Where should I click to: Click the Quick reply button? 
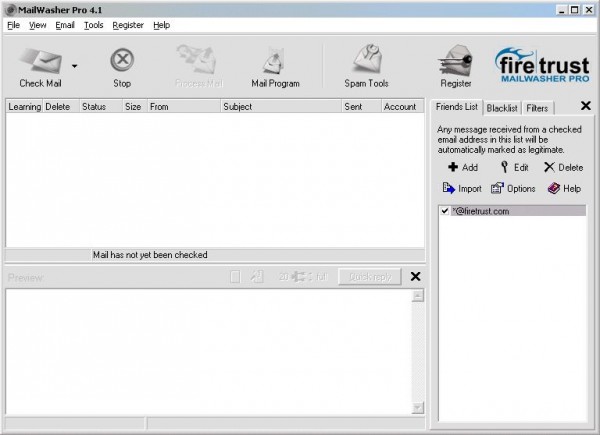(370, 277)
